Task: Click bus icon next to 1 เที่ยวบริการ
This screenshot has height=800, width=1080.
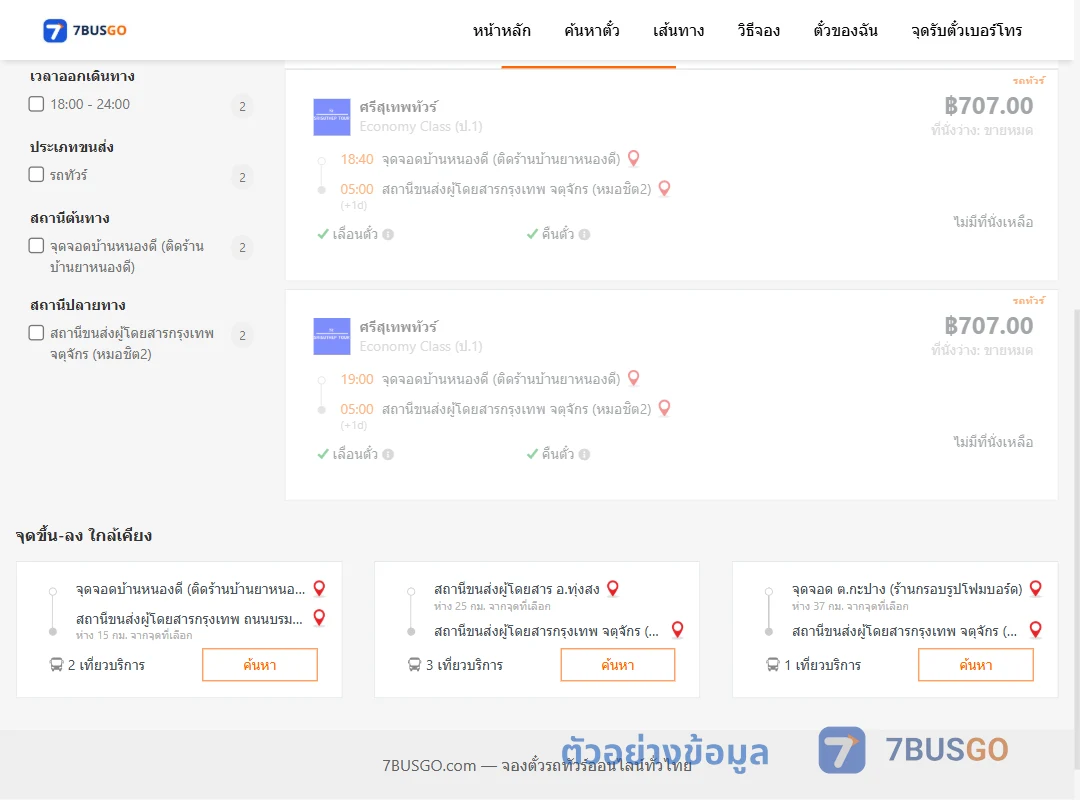Action: click(x=773, y=665)
